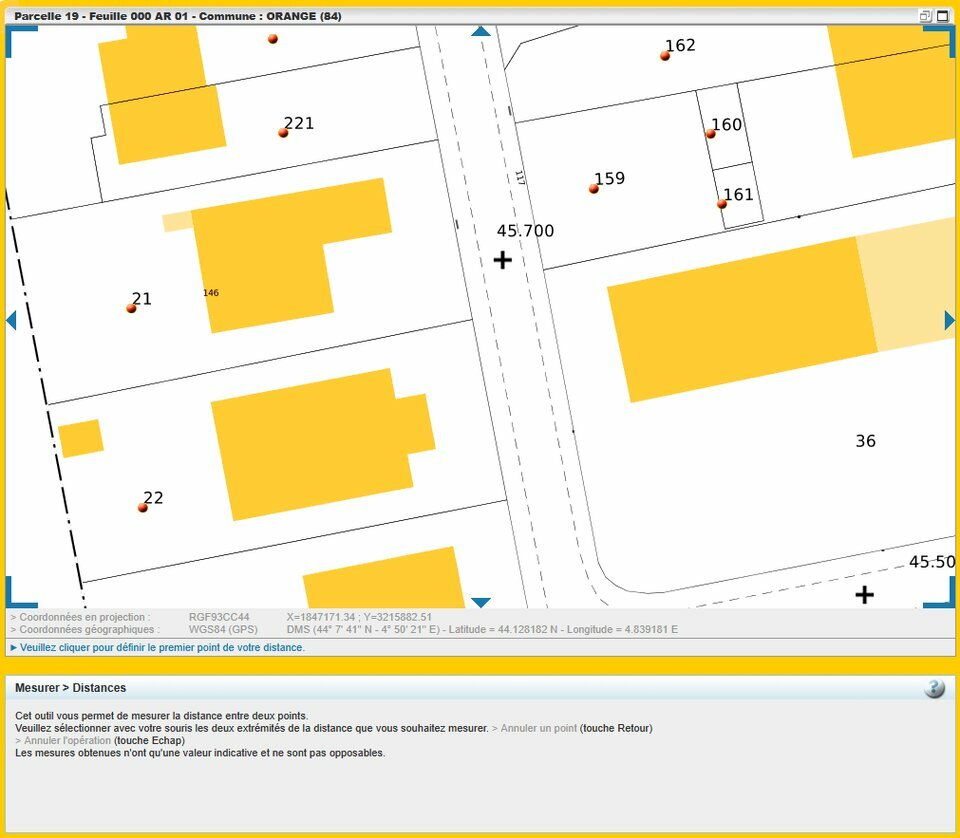Choose the red marker of parcel 161
Screen dimensions: 960x838
[x=722, y=204]
